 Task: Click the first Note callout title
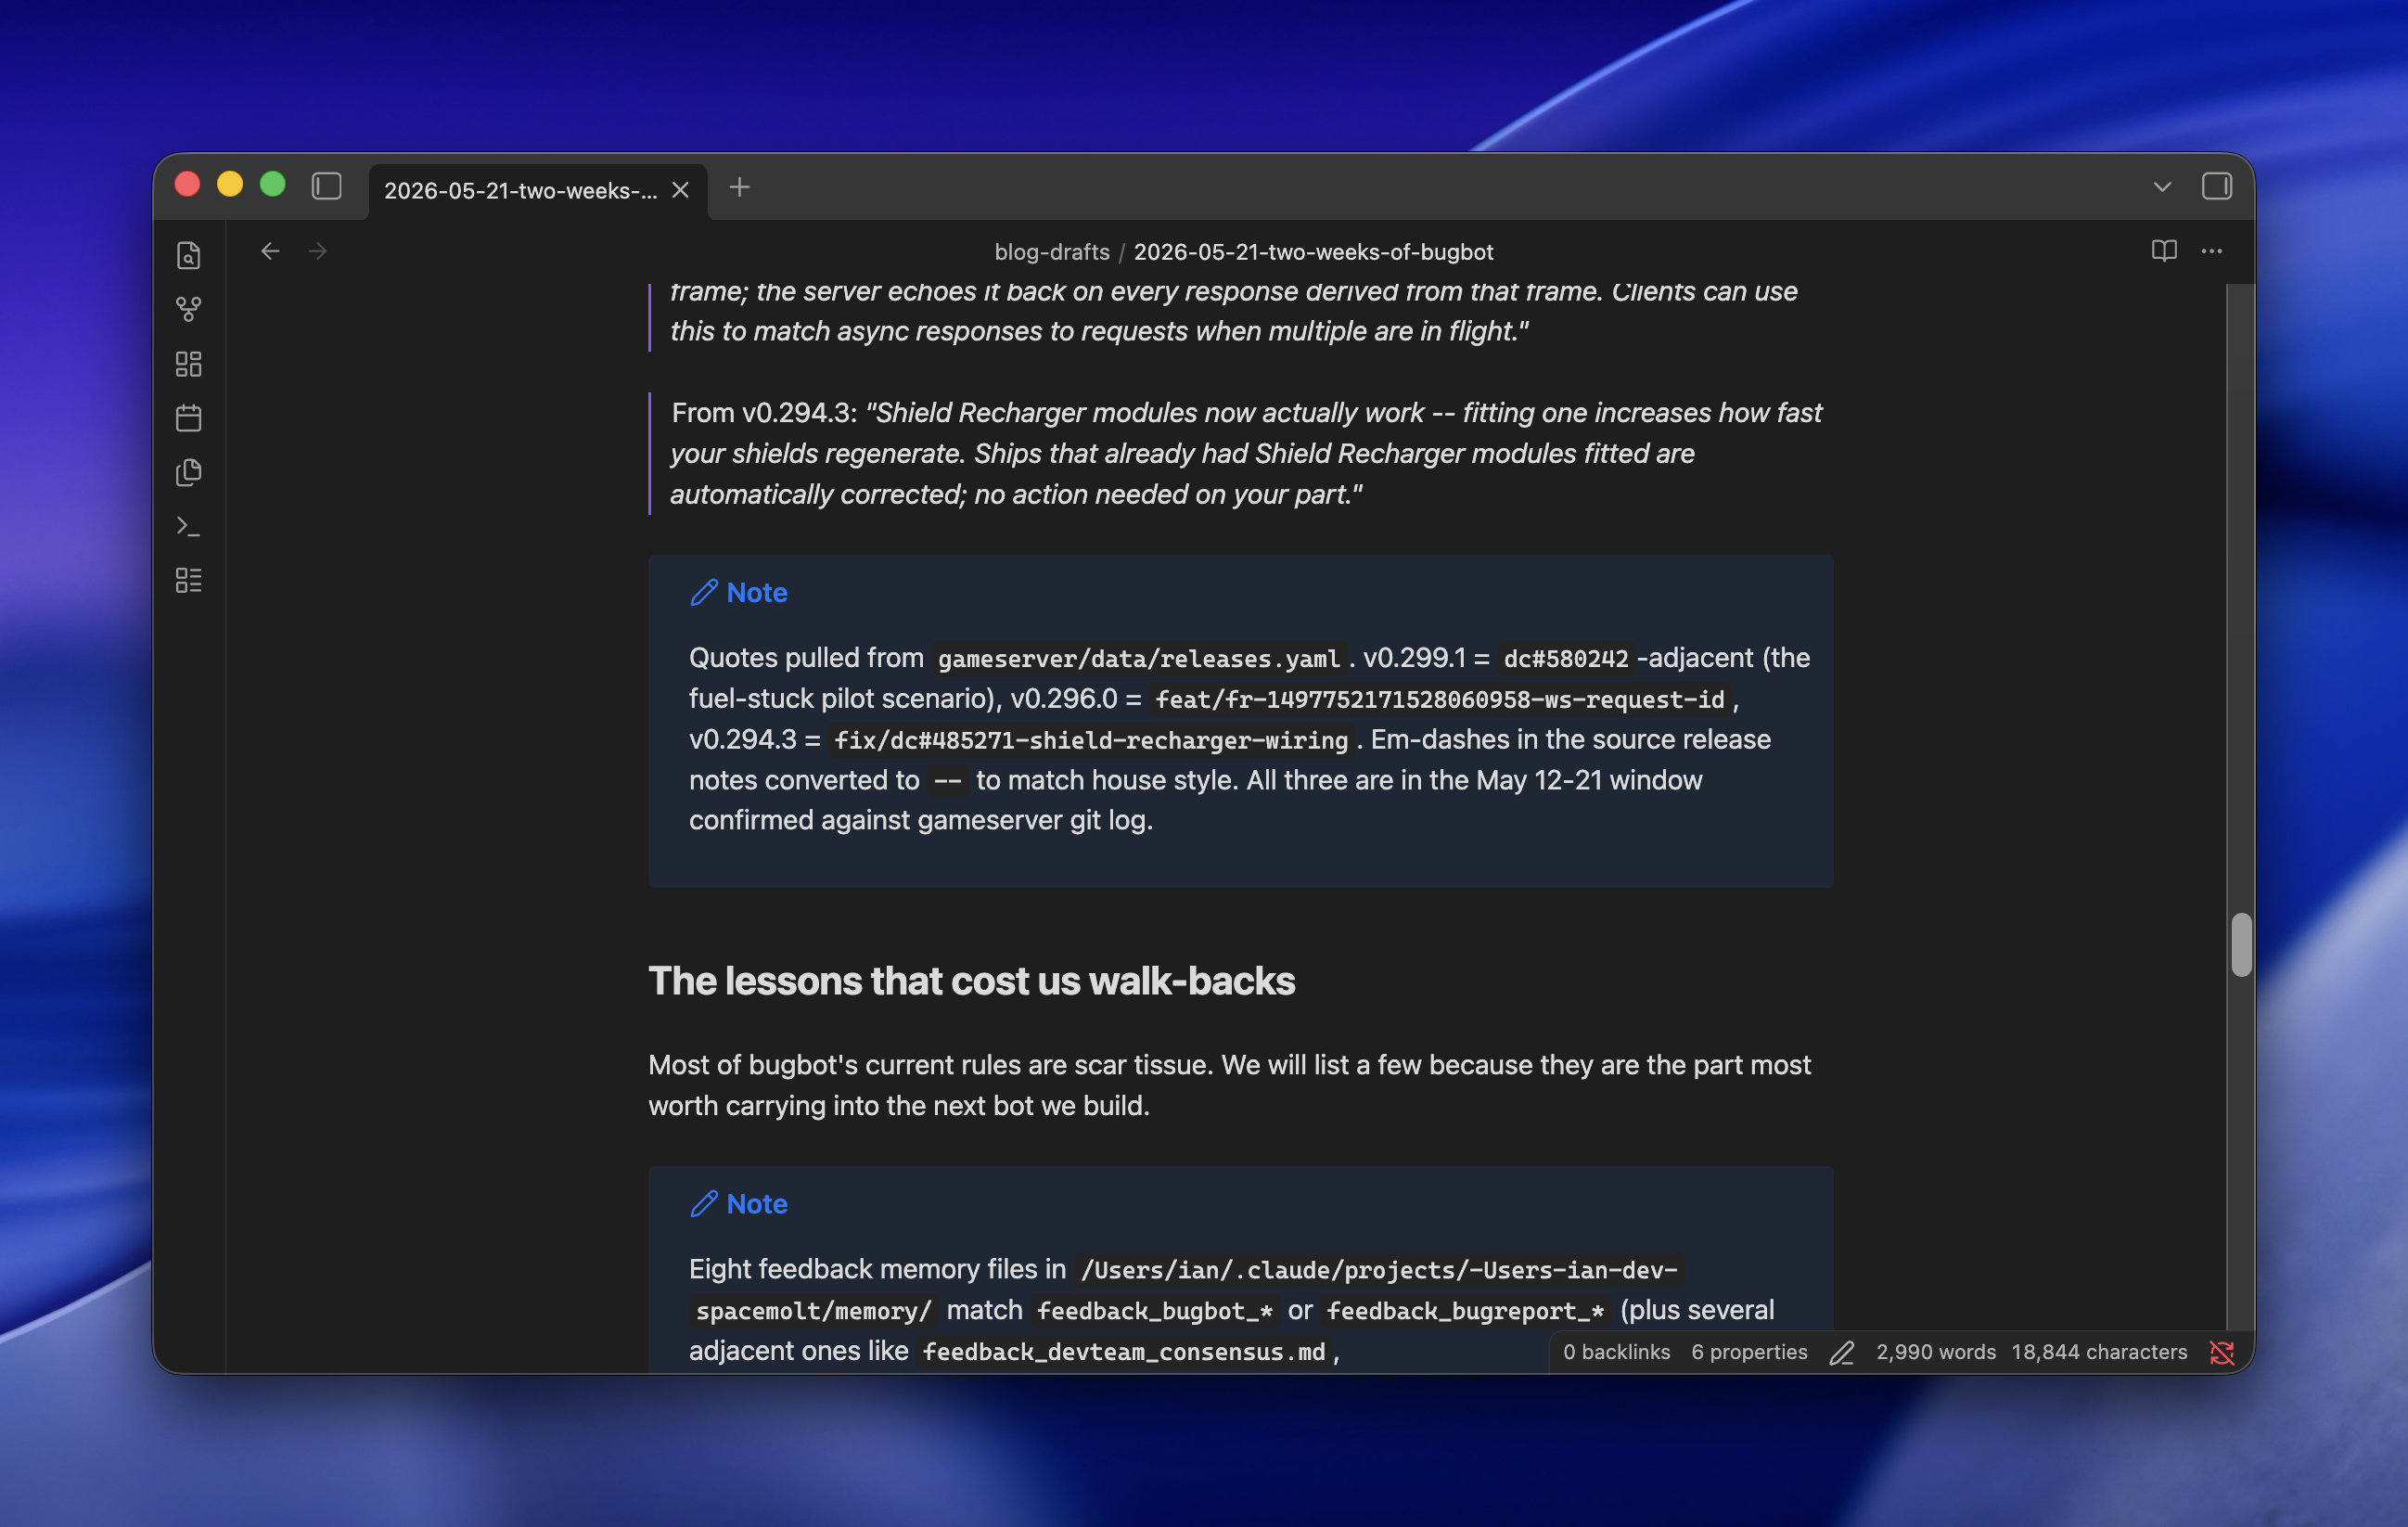tap(757, 593)
